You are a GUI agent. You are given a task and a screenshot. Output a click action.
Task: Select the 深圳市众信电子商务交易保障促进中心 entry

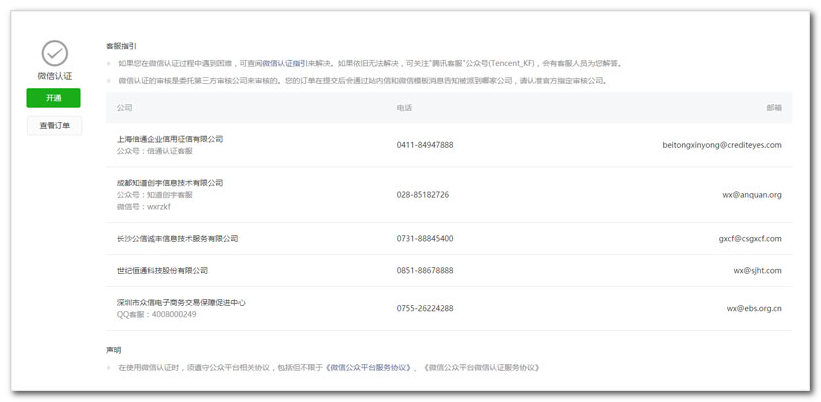pos(181,302)
